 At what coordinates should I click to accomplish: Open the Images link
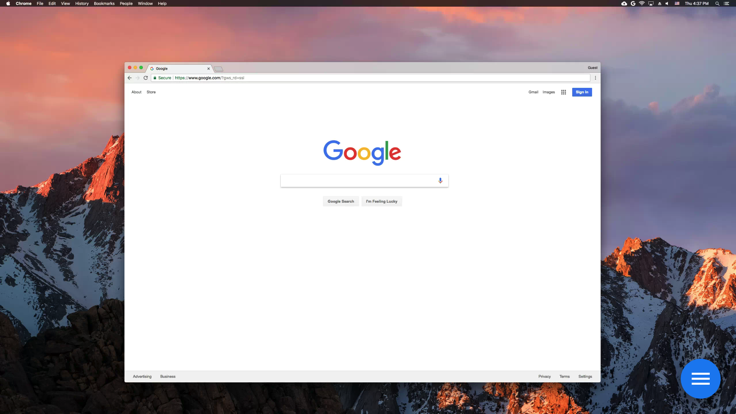click(549, 92)
